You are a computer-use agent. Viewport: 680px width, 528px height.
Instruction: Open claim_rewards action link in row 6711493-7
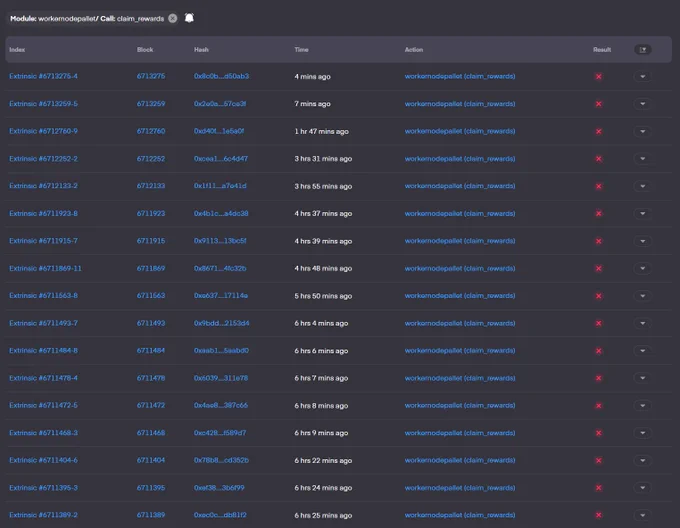tap(460, 323)
